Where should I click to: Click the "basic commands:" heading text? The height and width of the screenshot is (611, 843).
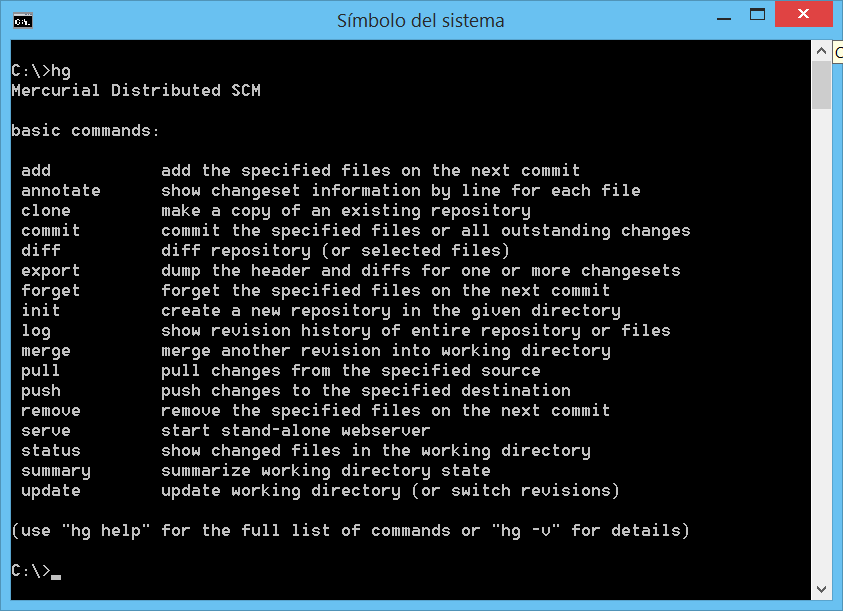tap(85, 131)
